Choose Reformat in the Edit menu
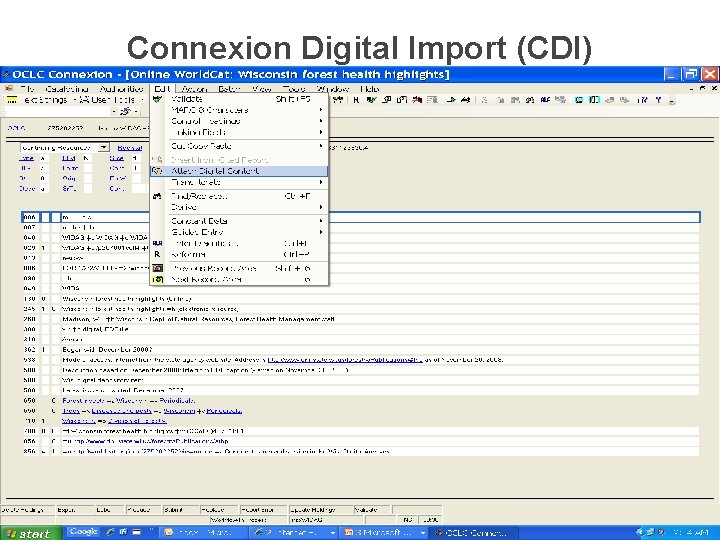720x540 pixels. pos(239,254)
